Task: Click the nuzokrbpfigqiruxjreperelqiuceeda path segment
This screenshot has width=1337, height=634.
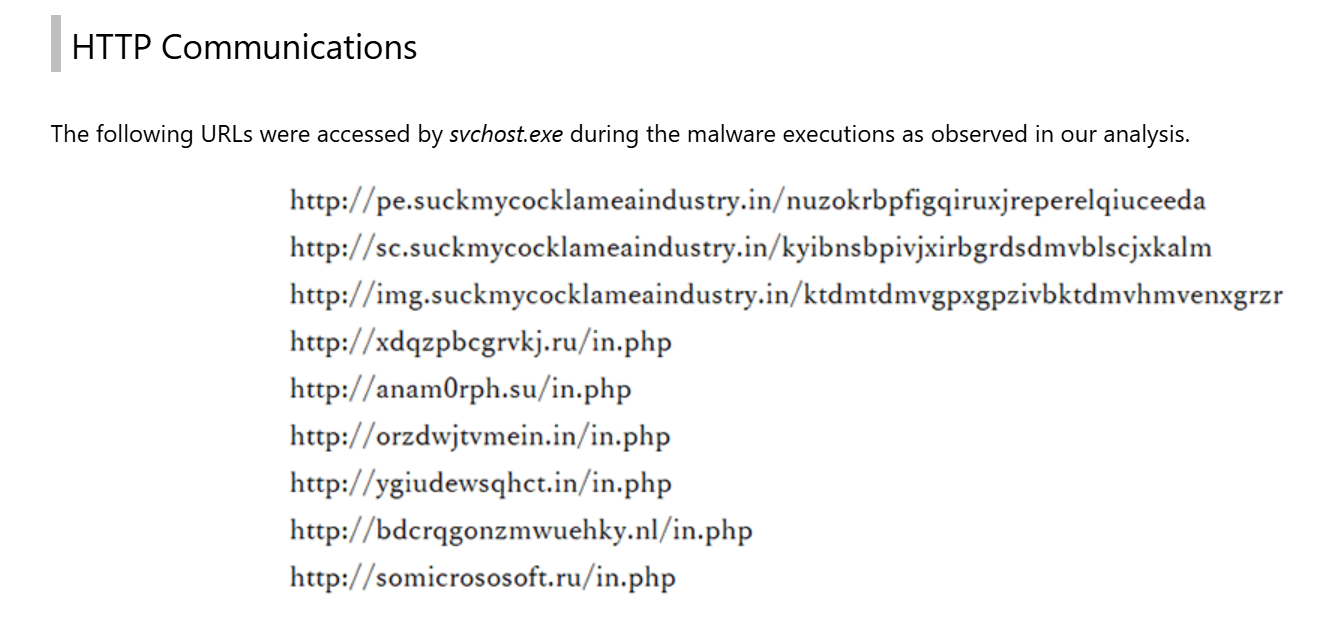Action: (996, 201)
